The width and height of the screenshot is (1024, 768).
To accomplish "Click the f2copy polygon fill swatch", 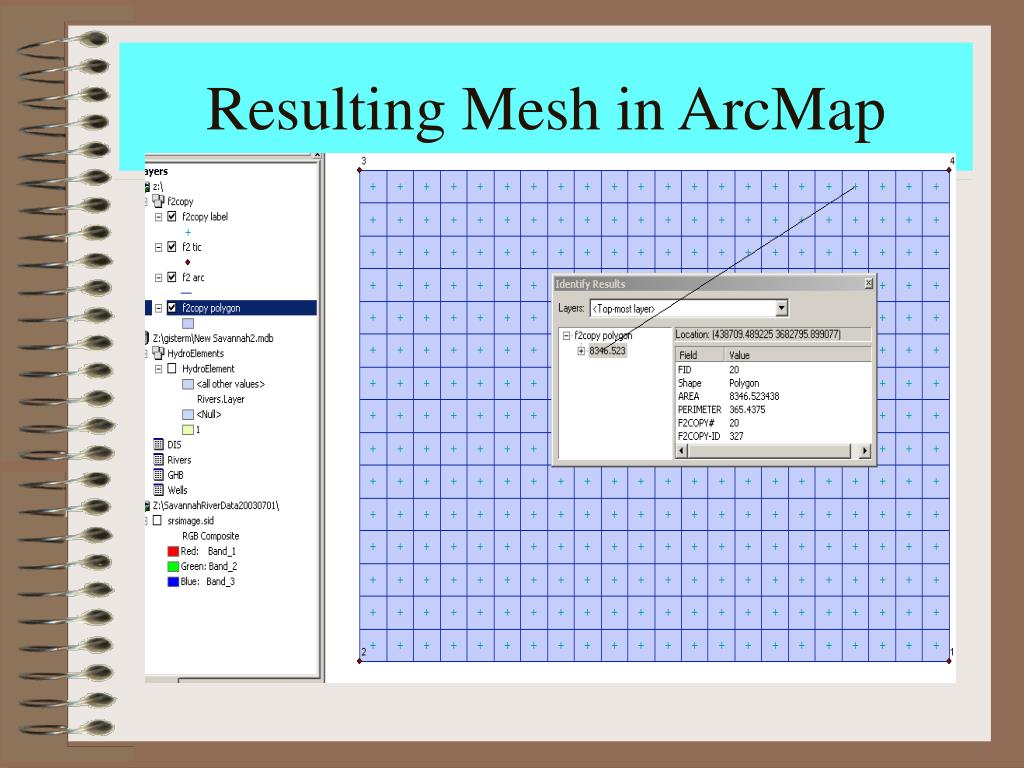I will pyautogui.click(x=188, y=323).
